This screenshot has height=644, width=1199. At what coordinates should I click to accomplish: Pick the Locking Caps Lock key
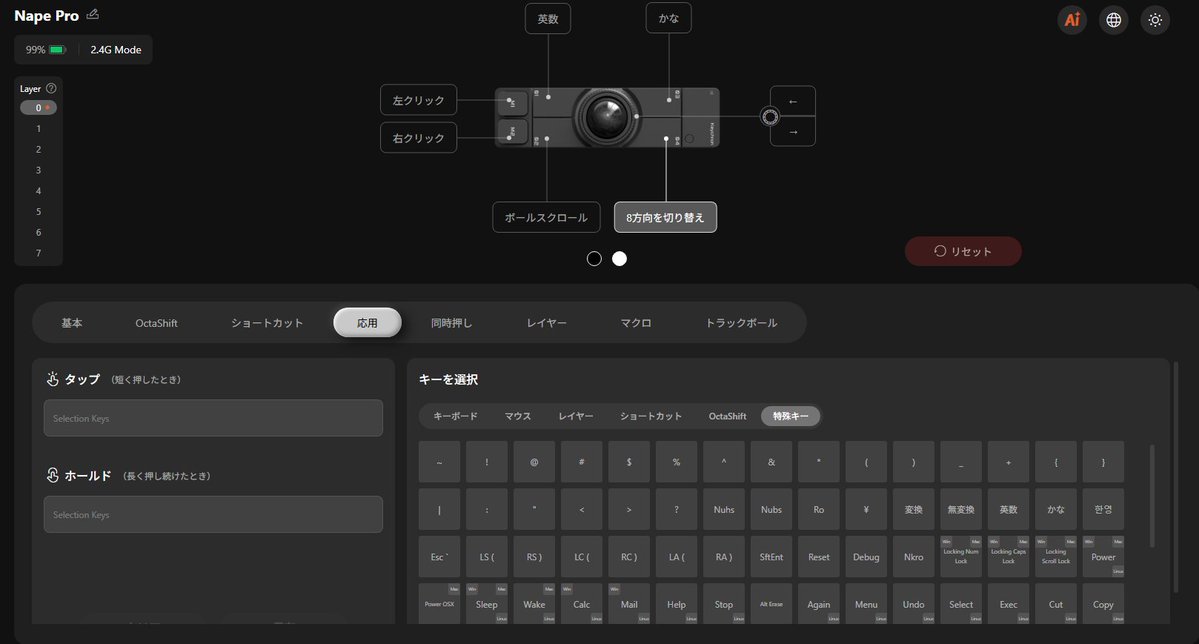[x=1008, y=557]
